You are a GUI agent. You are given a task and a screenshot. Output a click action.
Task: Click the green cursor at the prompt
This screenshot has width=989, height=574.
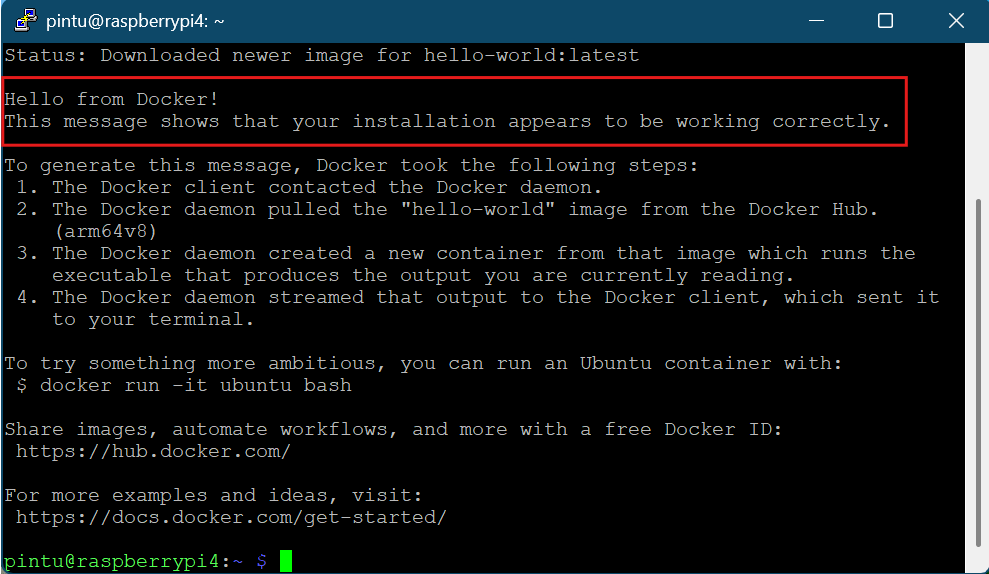pos(286,561)
